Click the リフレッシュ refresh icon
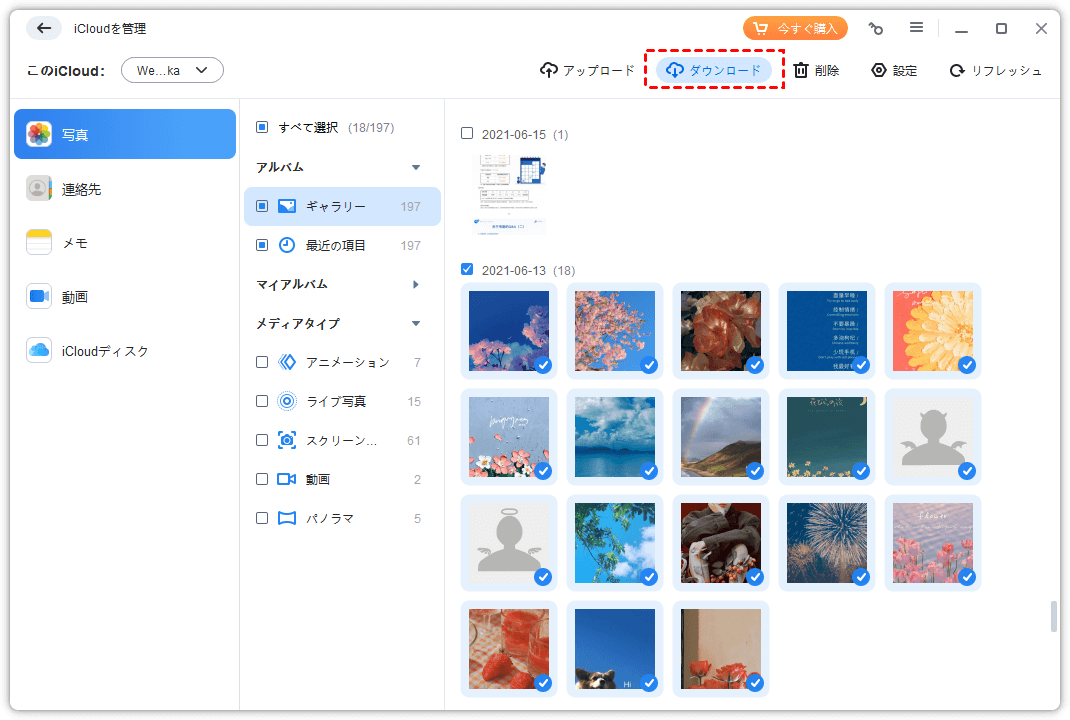This screenshot has height=720, width=1070. tap(957, 70)
